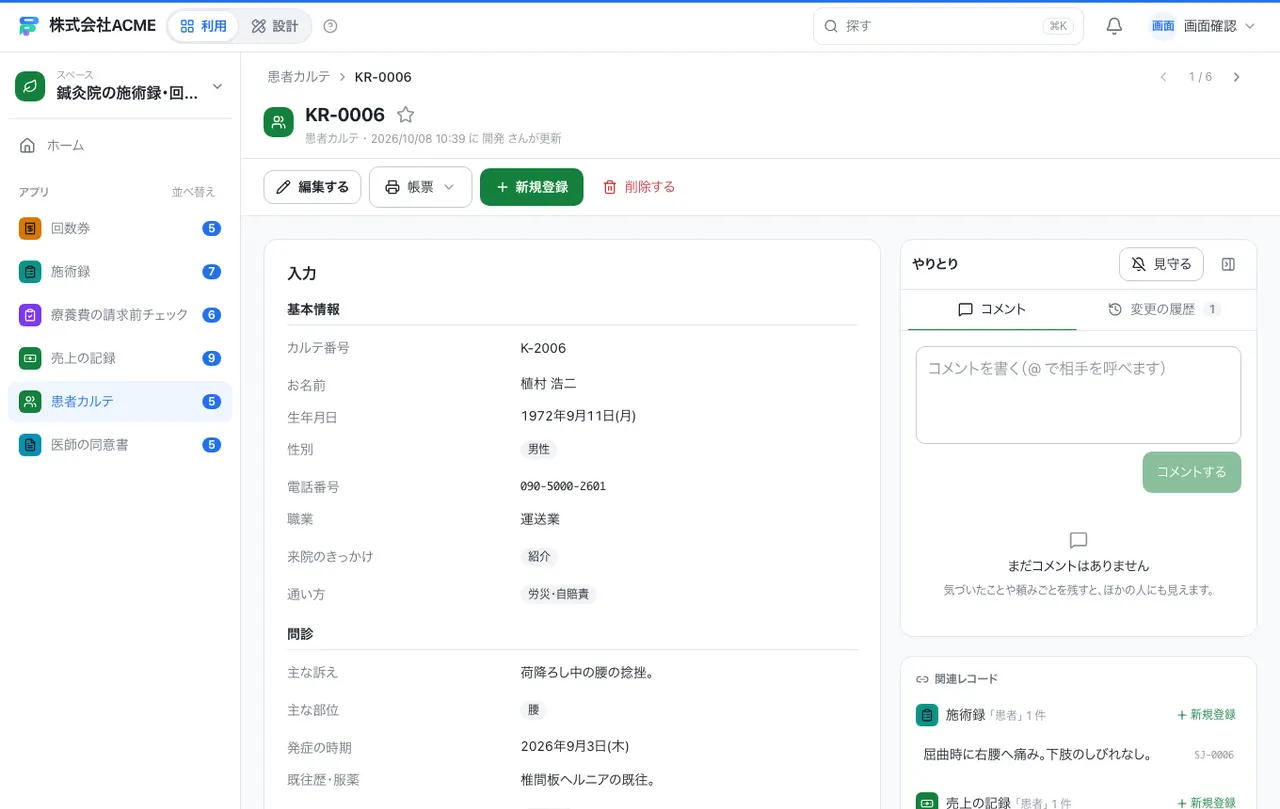Go to next record arrow
The image size is (1280, 809).
[x=1237, y=77]
